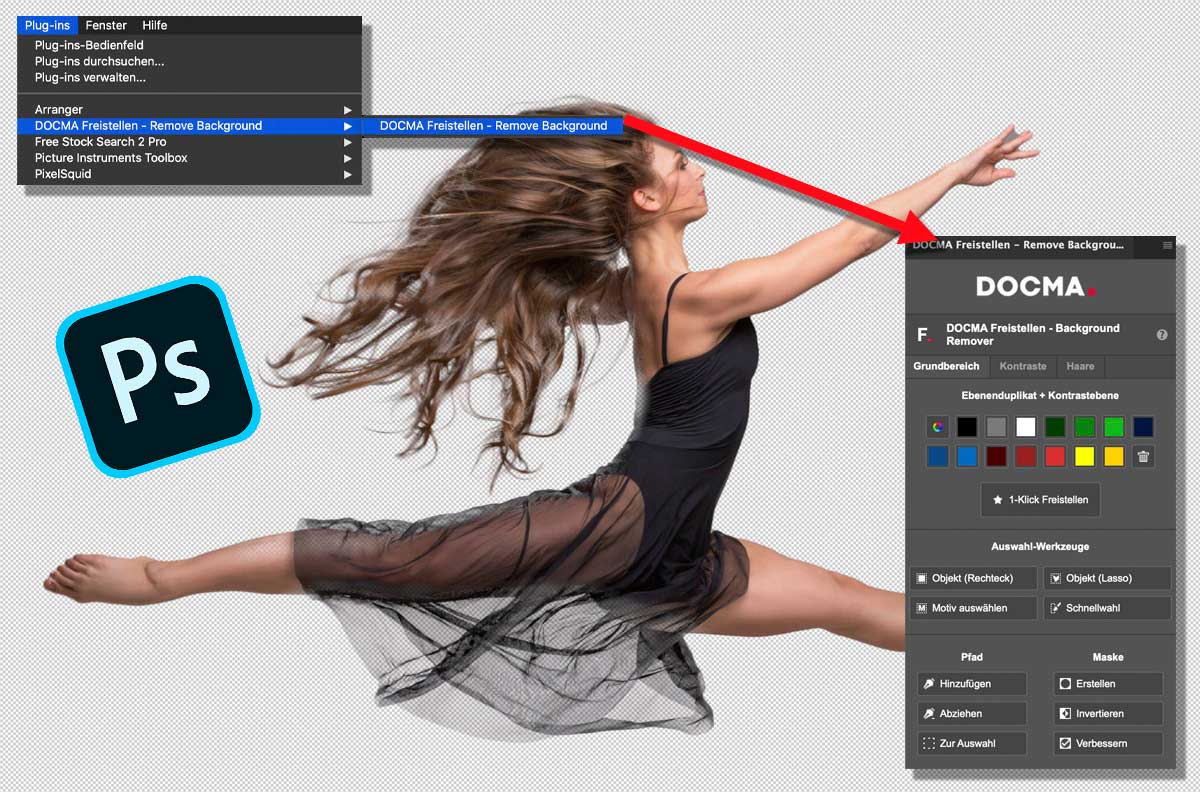Image resolution: width=1200 pixels, height=792 pixels.
Task: Click Abziehen under Pfad
Action: pos(972,714)
